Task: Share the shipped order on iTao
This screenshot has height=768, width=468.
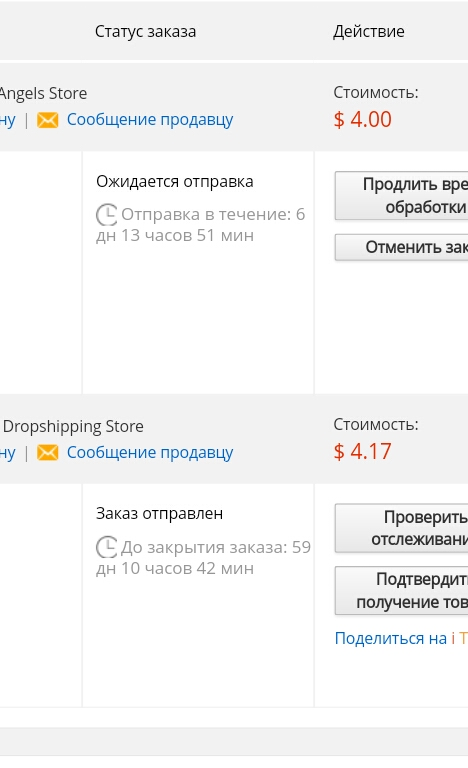Action: click(x=401, y=638)
